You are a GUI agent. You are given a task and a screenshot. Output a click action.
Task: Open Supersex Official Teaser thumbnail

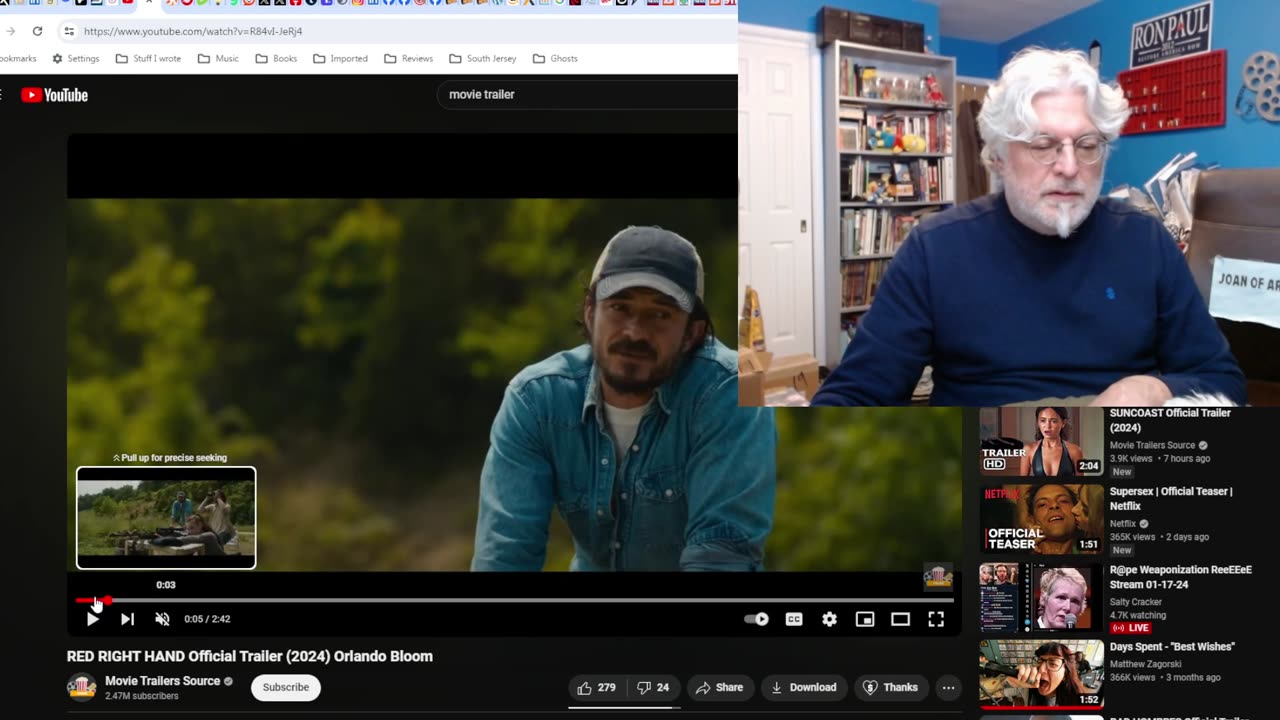coord(1041,519)
